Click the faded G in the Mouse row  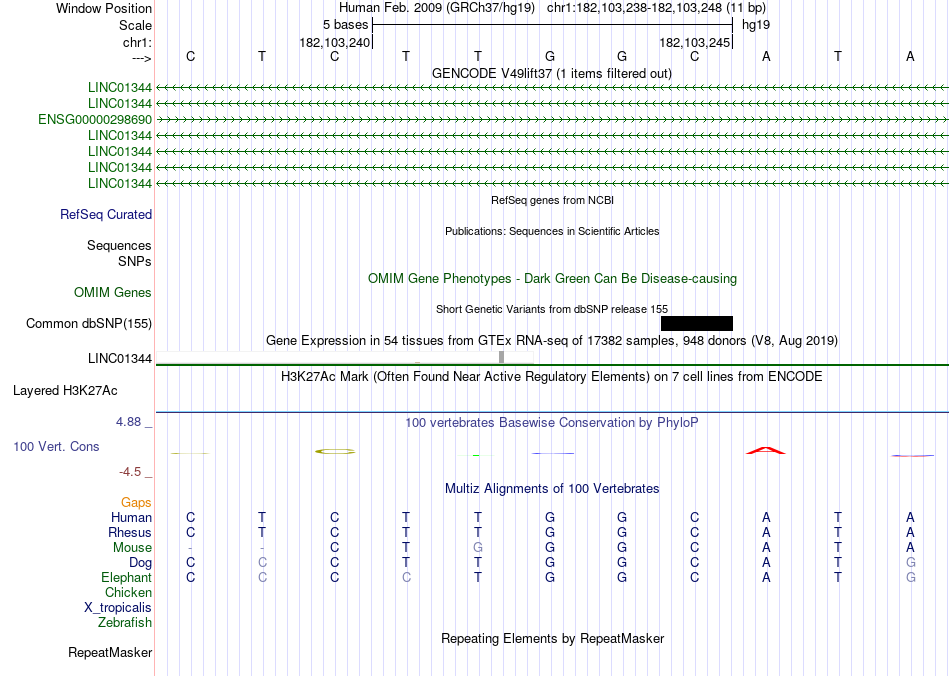(x=478, y=548)
